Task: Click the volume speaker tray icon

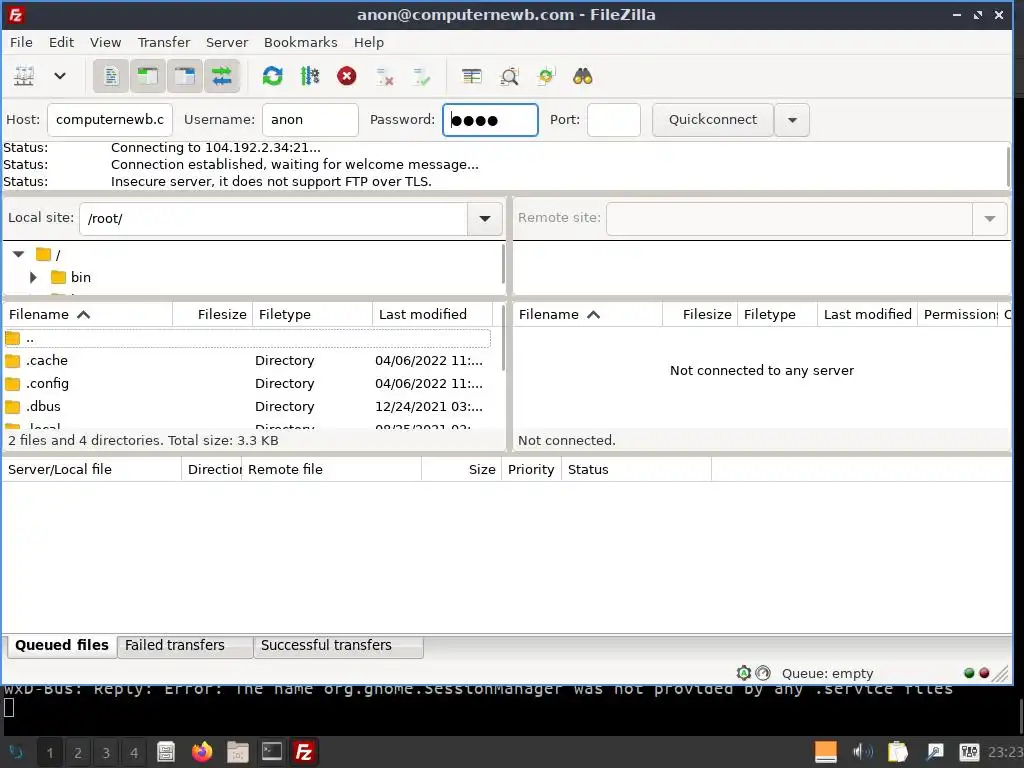Action: [862, 752]
